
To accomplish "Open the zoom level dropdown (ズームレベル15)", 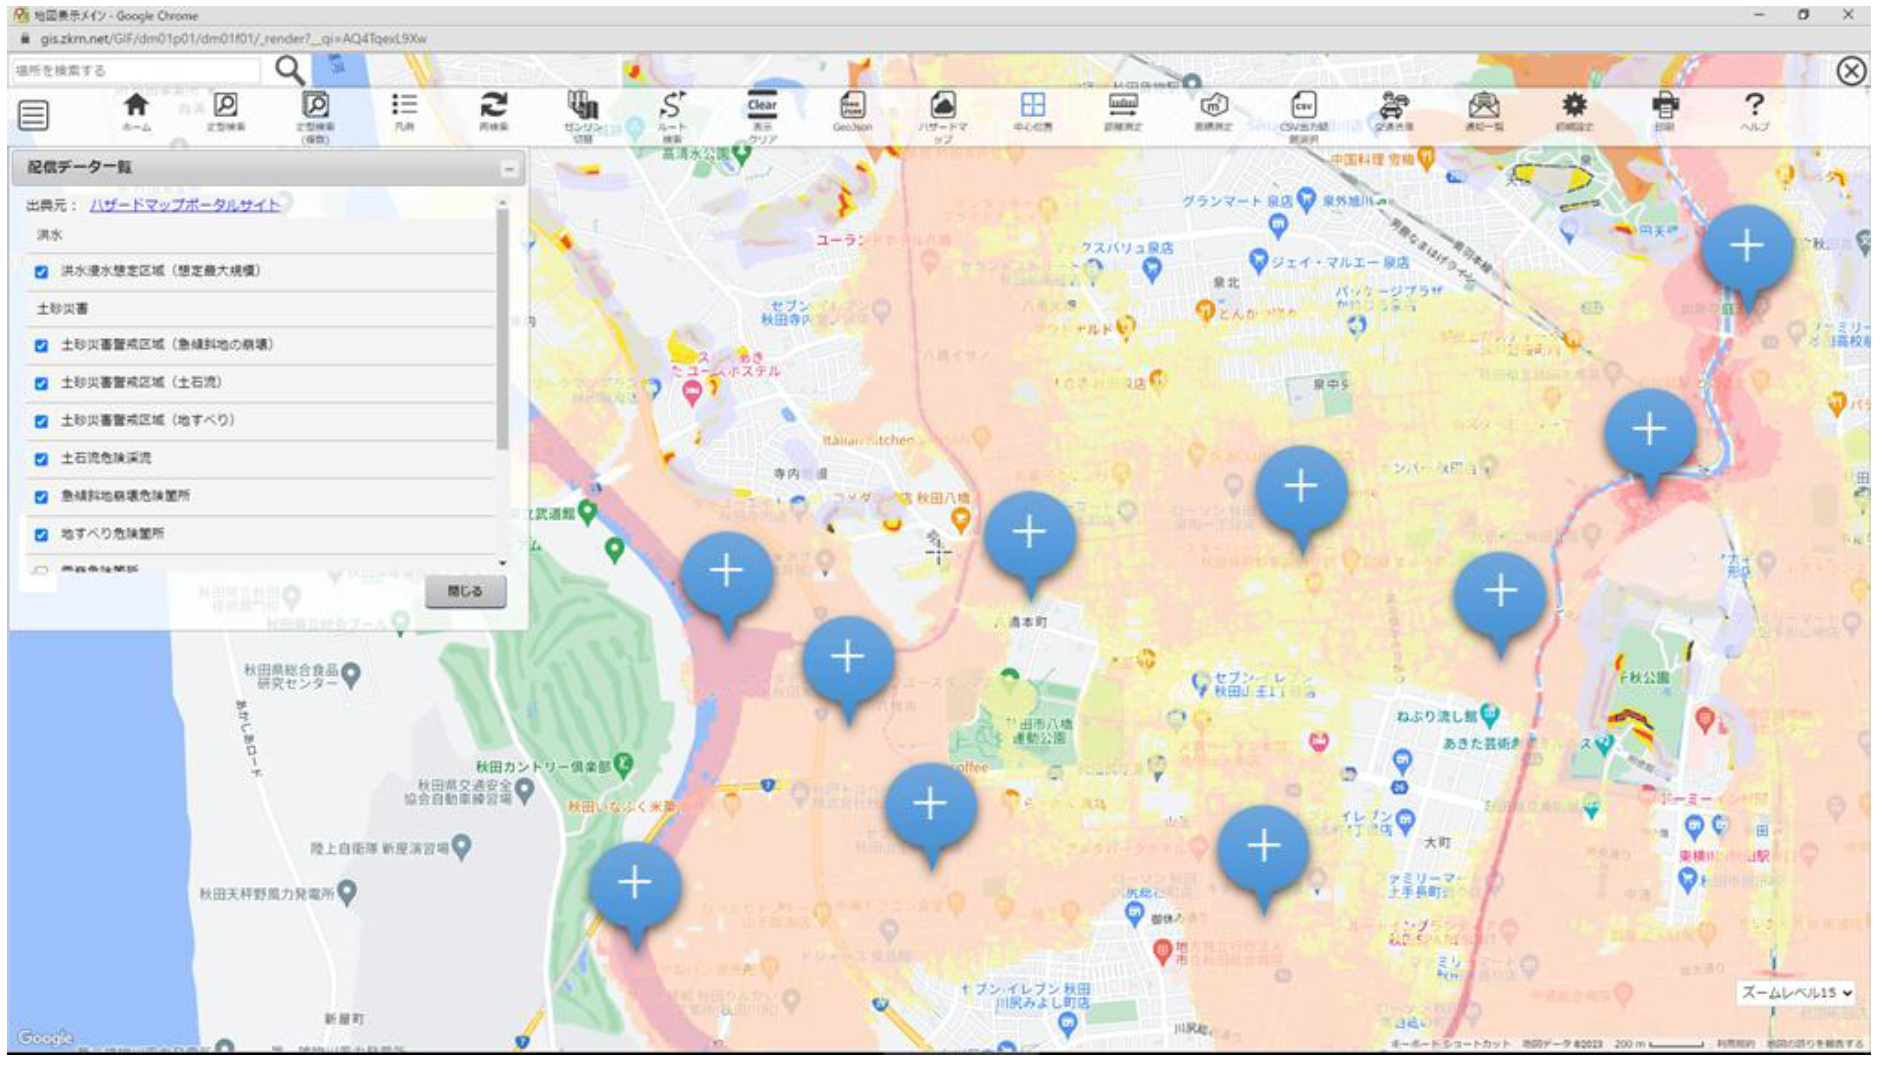I will point(1797,993).
